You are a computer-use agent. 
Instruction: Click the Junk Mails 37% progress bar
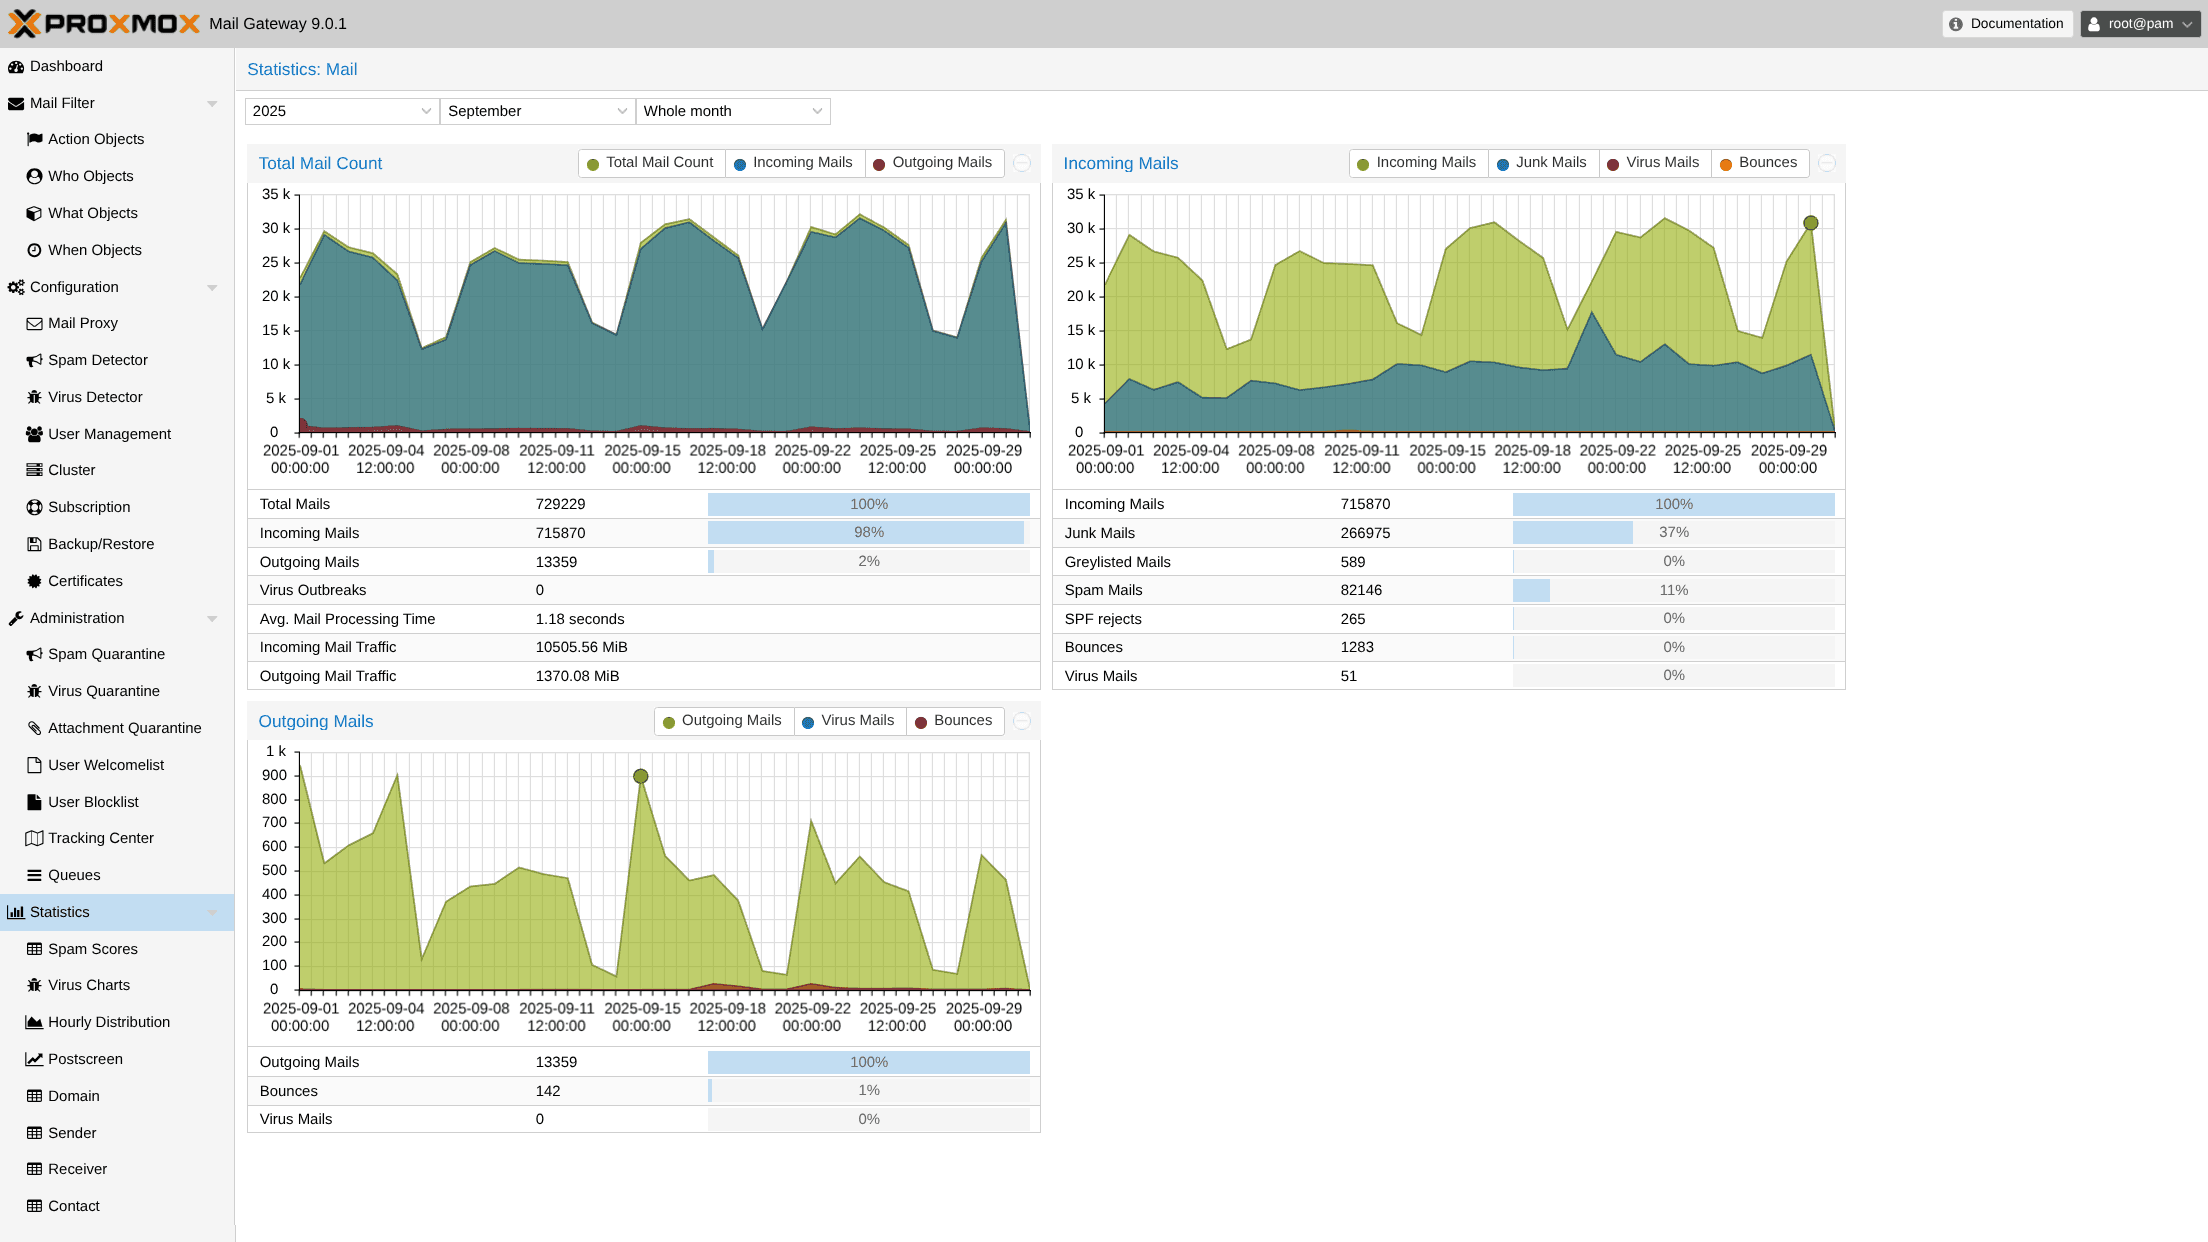click(1674, 533)
